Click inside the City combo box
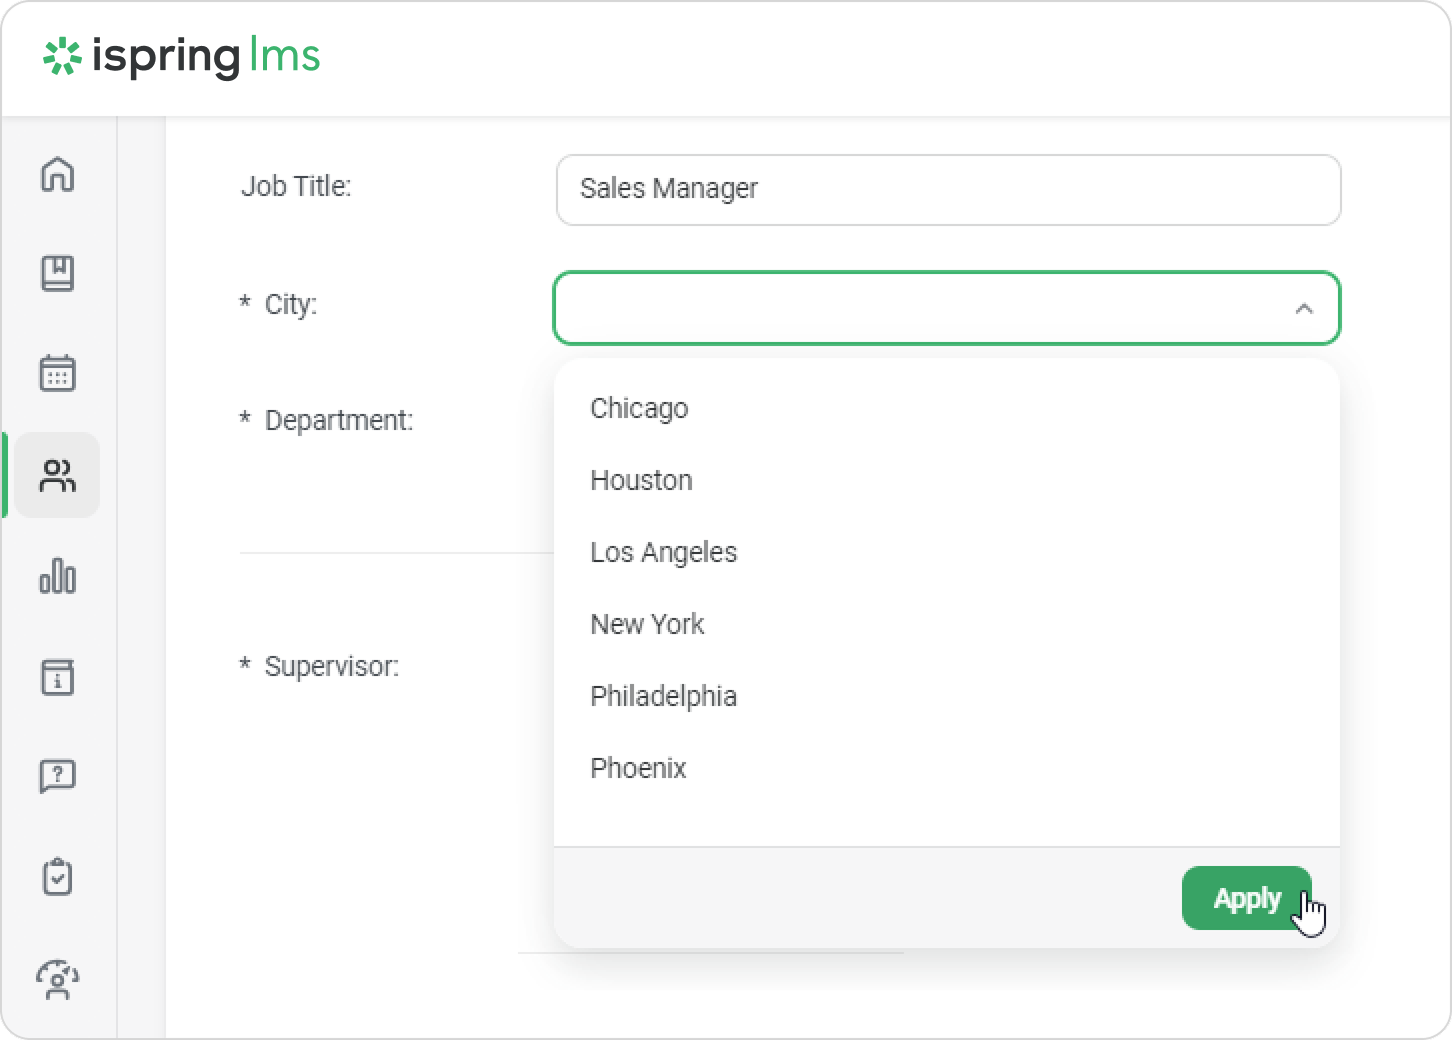The image size is (1452, 1040). pos(920,308)
